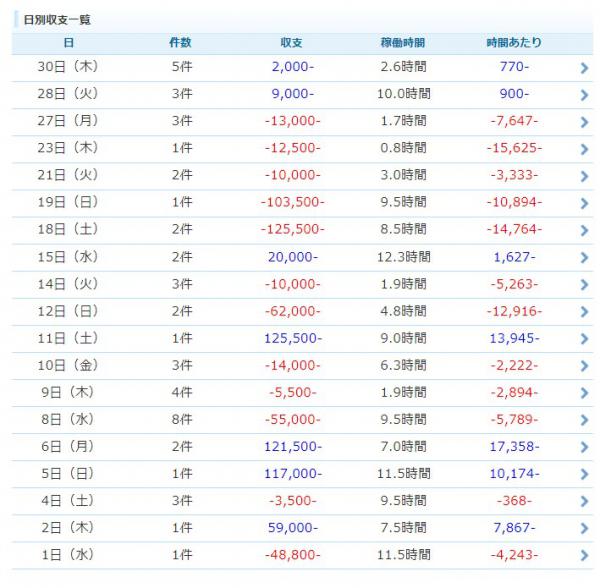Open details chevron for 9日(木) row
The image size is (600, 588).
[x=584, y=393]
